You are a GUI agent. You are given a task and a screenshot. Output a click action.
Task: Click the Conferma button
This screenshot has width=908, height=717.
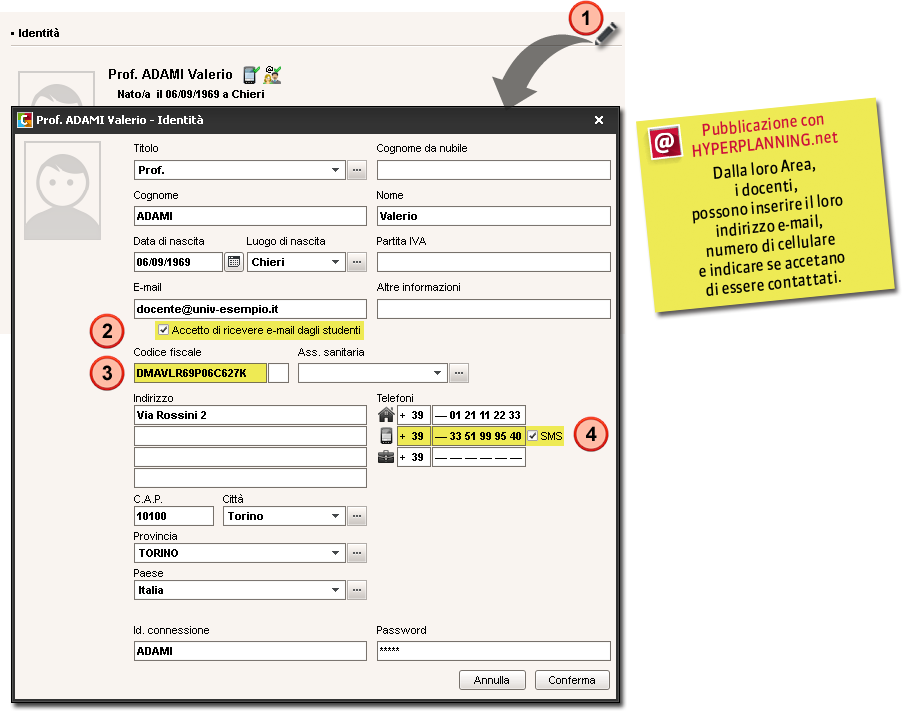tap(572, 680)
